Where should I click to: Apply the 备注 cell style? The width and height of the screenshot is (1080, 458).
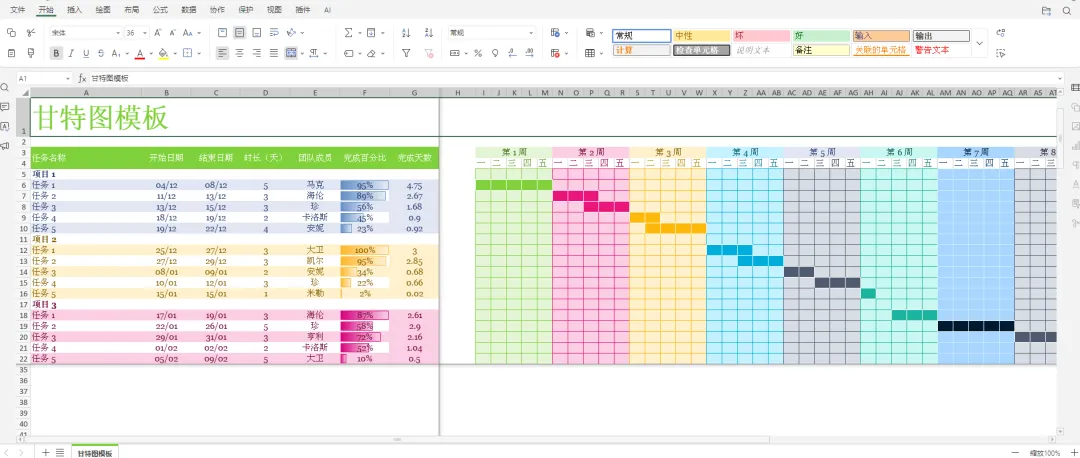821,50
